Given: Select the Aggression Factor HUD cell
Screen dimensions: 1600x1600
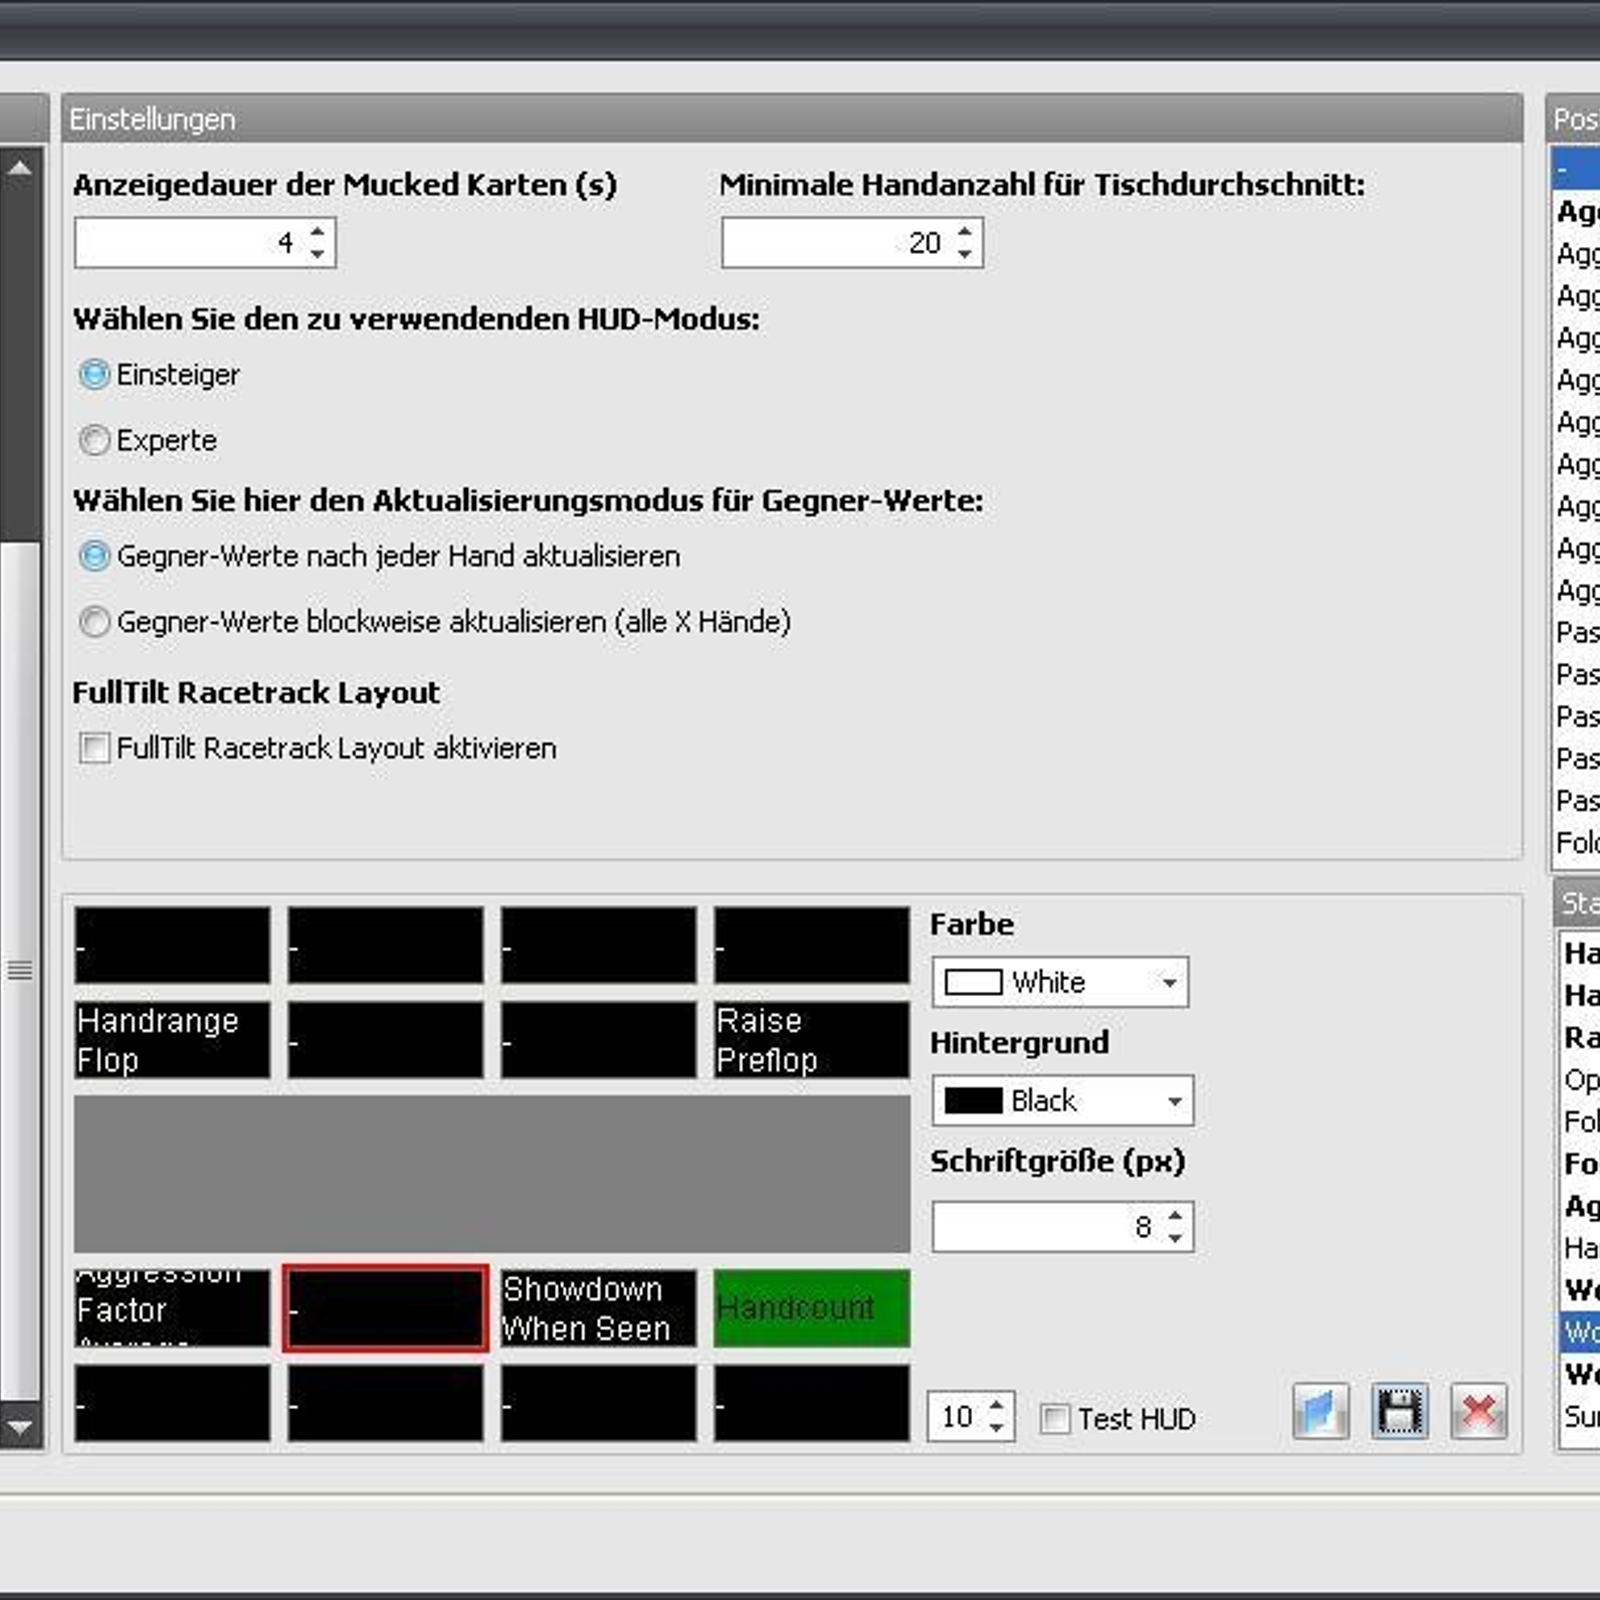Looking at the screenshot, I should [x=172, y=1308].
